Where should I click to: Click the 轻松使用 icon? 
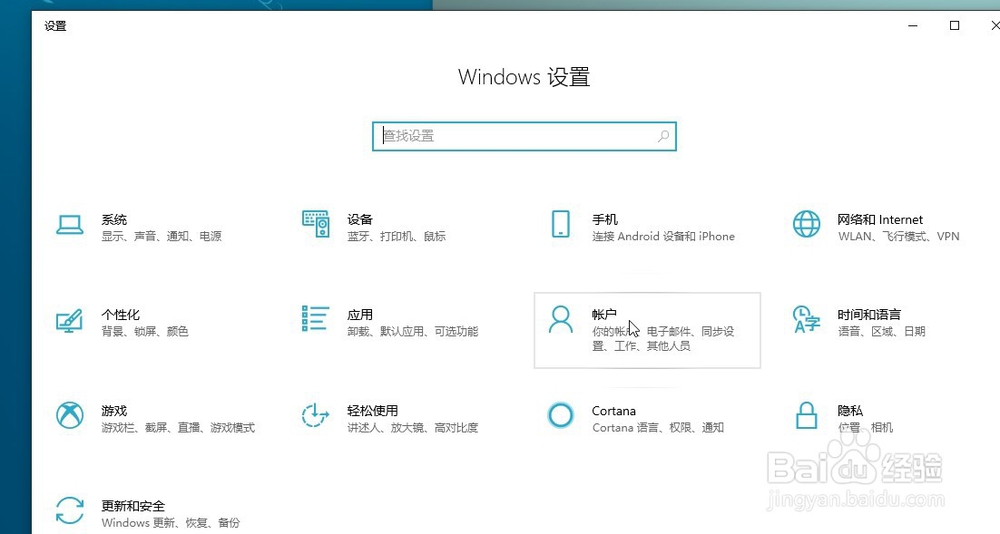pos(315,415)
